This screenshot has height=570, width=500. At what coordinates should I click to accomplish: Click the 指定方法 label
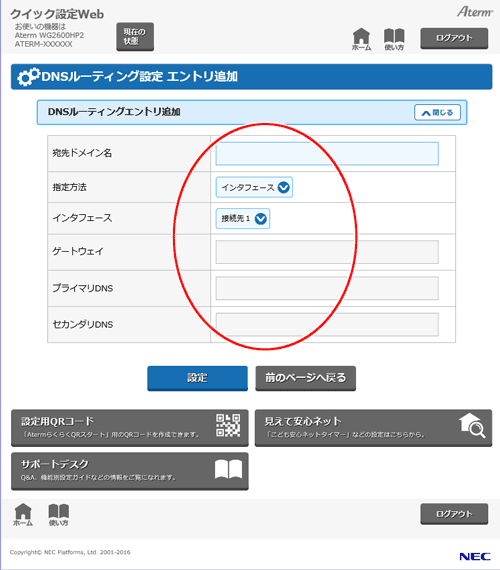tap(69, 187)
